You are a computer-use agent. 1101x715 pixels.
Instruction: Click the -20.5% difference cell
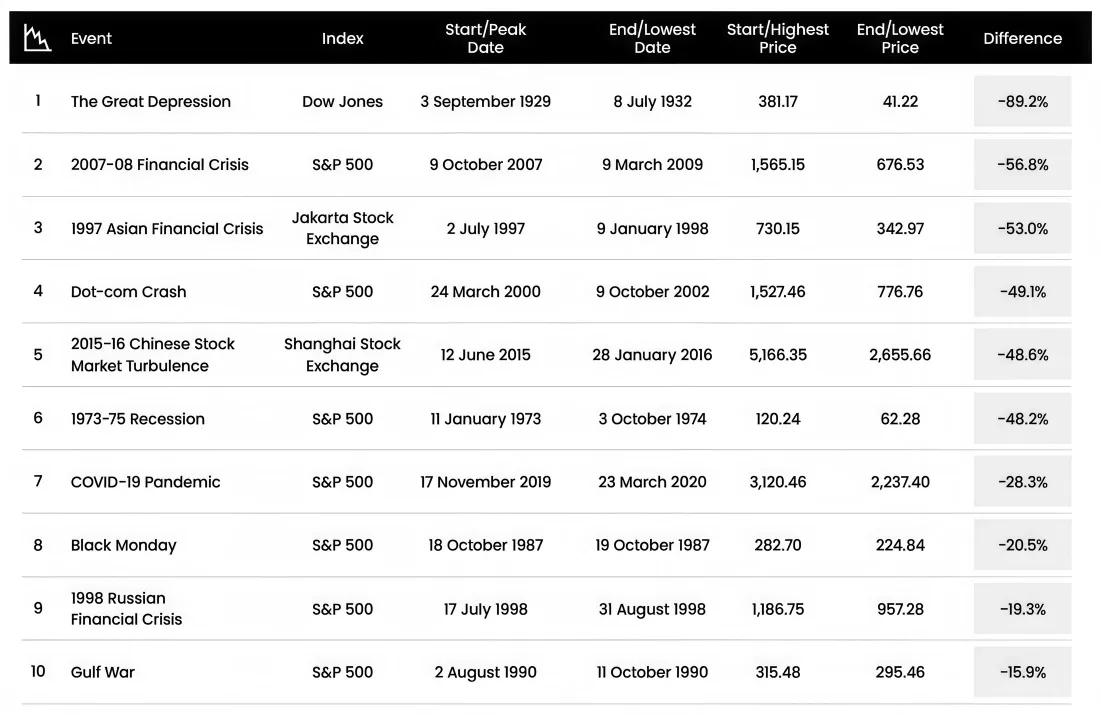click(1022, 546)
